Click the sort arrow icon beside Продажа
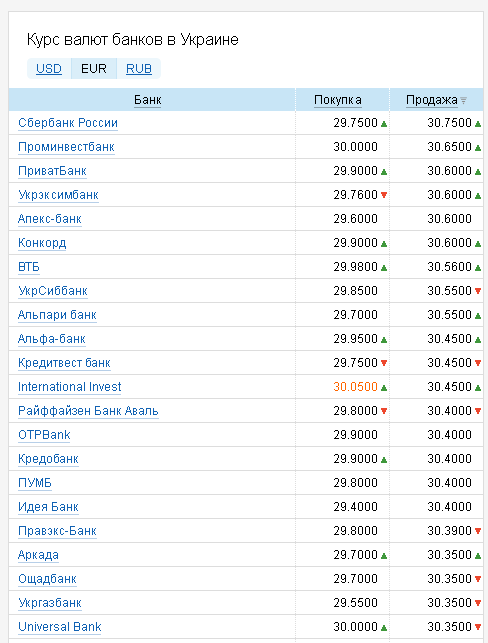The width and height of the screenshot is (488, 643). pyautogui.click(x=463, y=100)
